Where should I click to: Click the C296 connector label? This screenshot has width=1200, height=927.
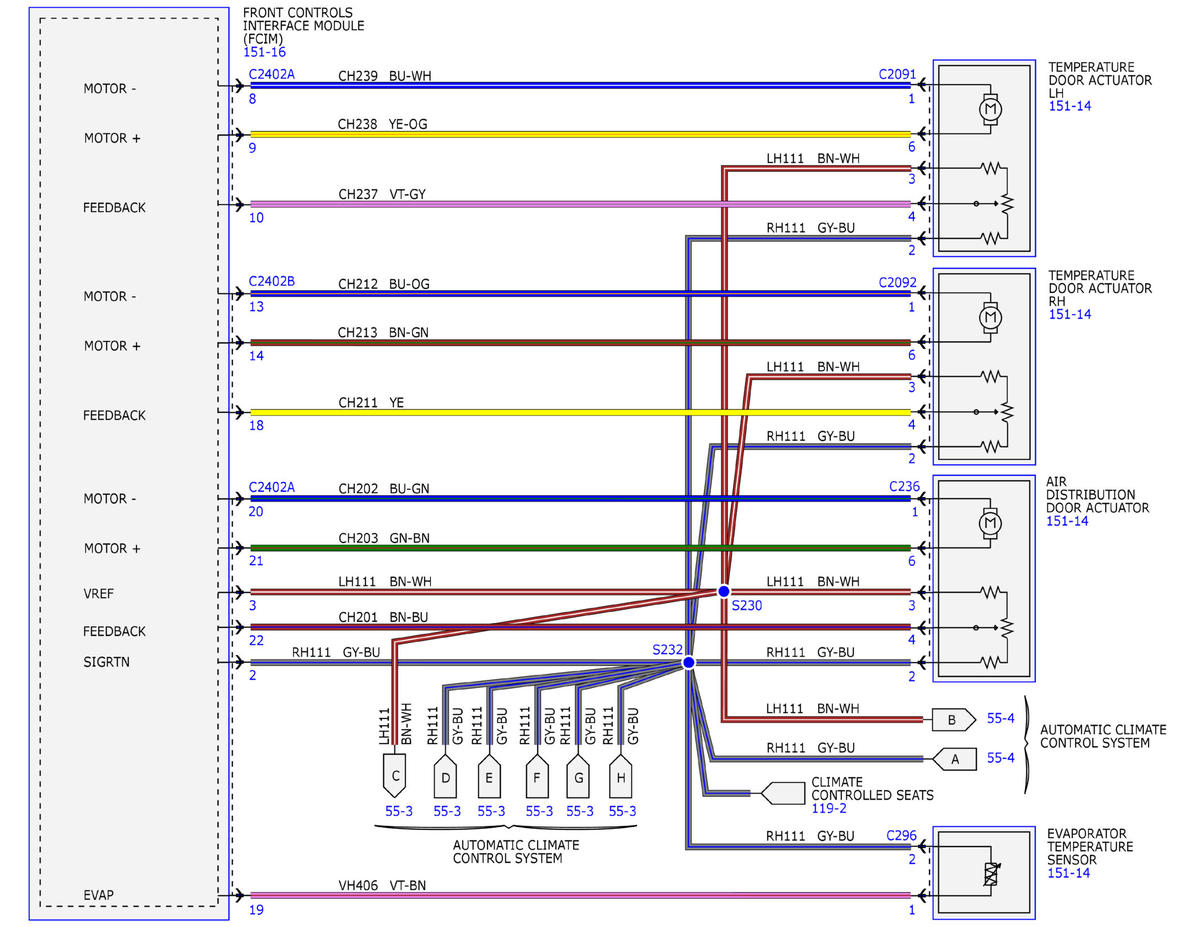pyautogui.click(x=901, y=835)
